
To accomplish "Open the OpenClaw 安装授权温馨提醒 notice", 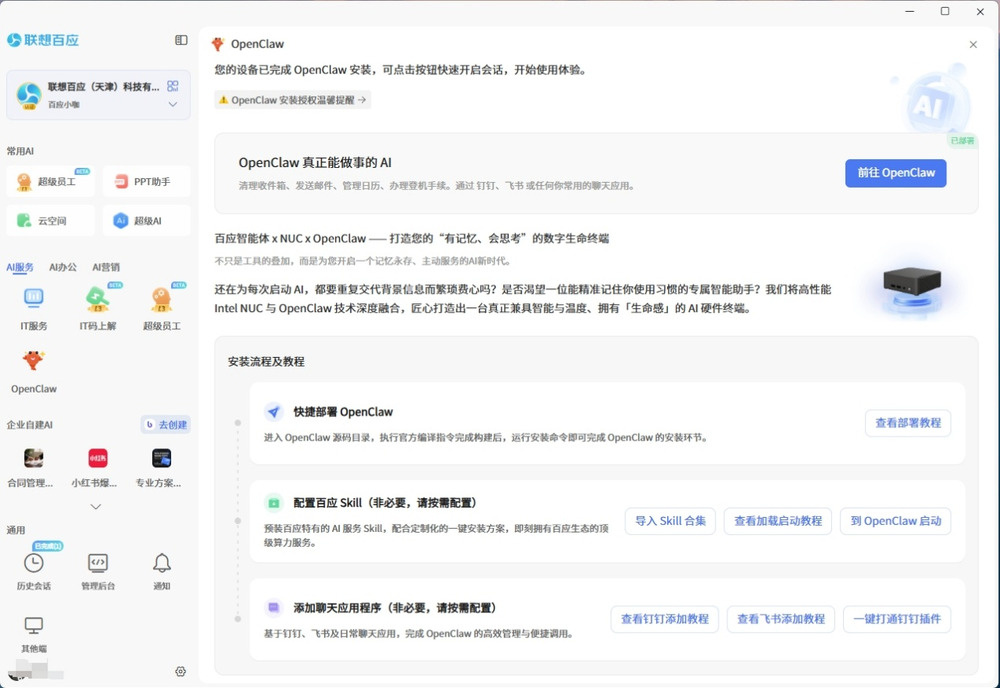I will click(292, 100).
